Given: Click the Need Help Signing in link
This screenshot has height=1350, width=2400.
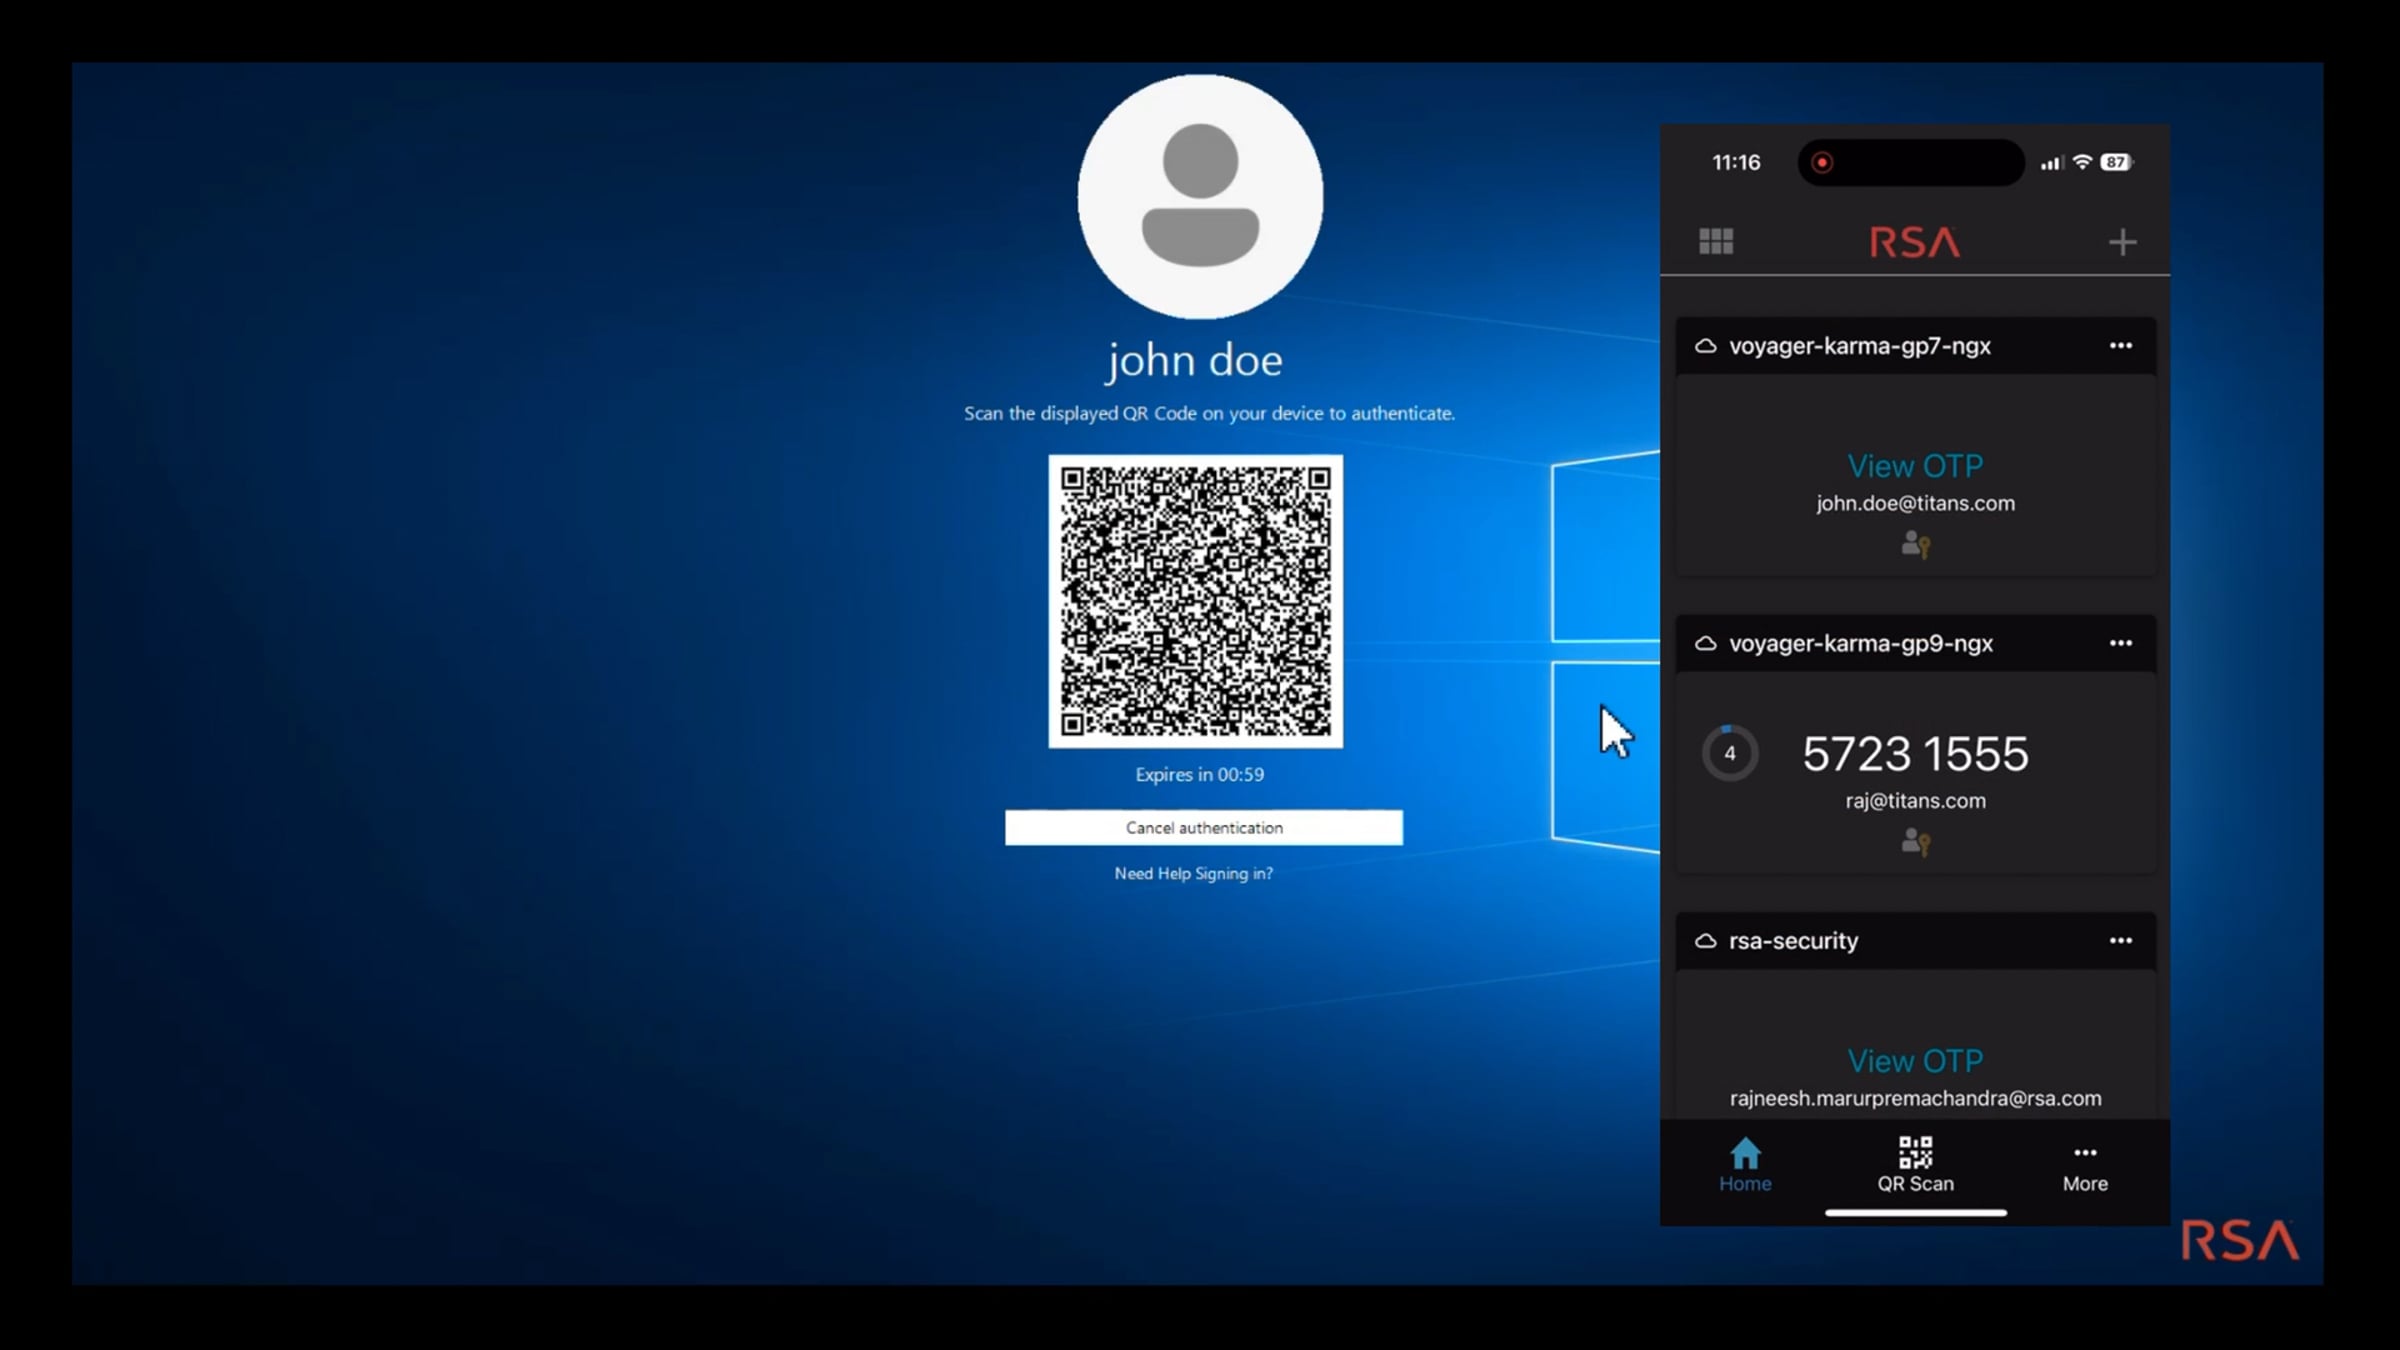Looking at the screenshot, I should coord(1194,874).
